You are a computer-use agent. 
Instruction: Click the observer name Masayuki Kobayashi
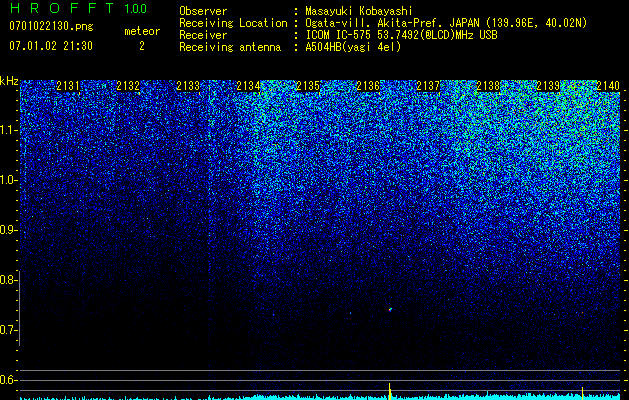pyautogui.click(x=359, y=11)
